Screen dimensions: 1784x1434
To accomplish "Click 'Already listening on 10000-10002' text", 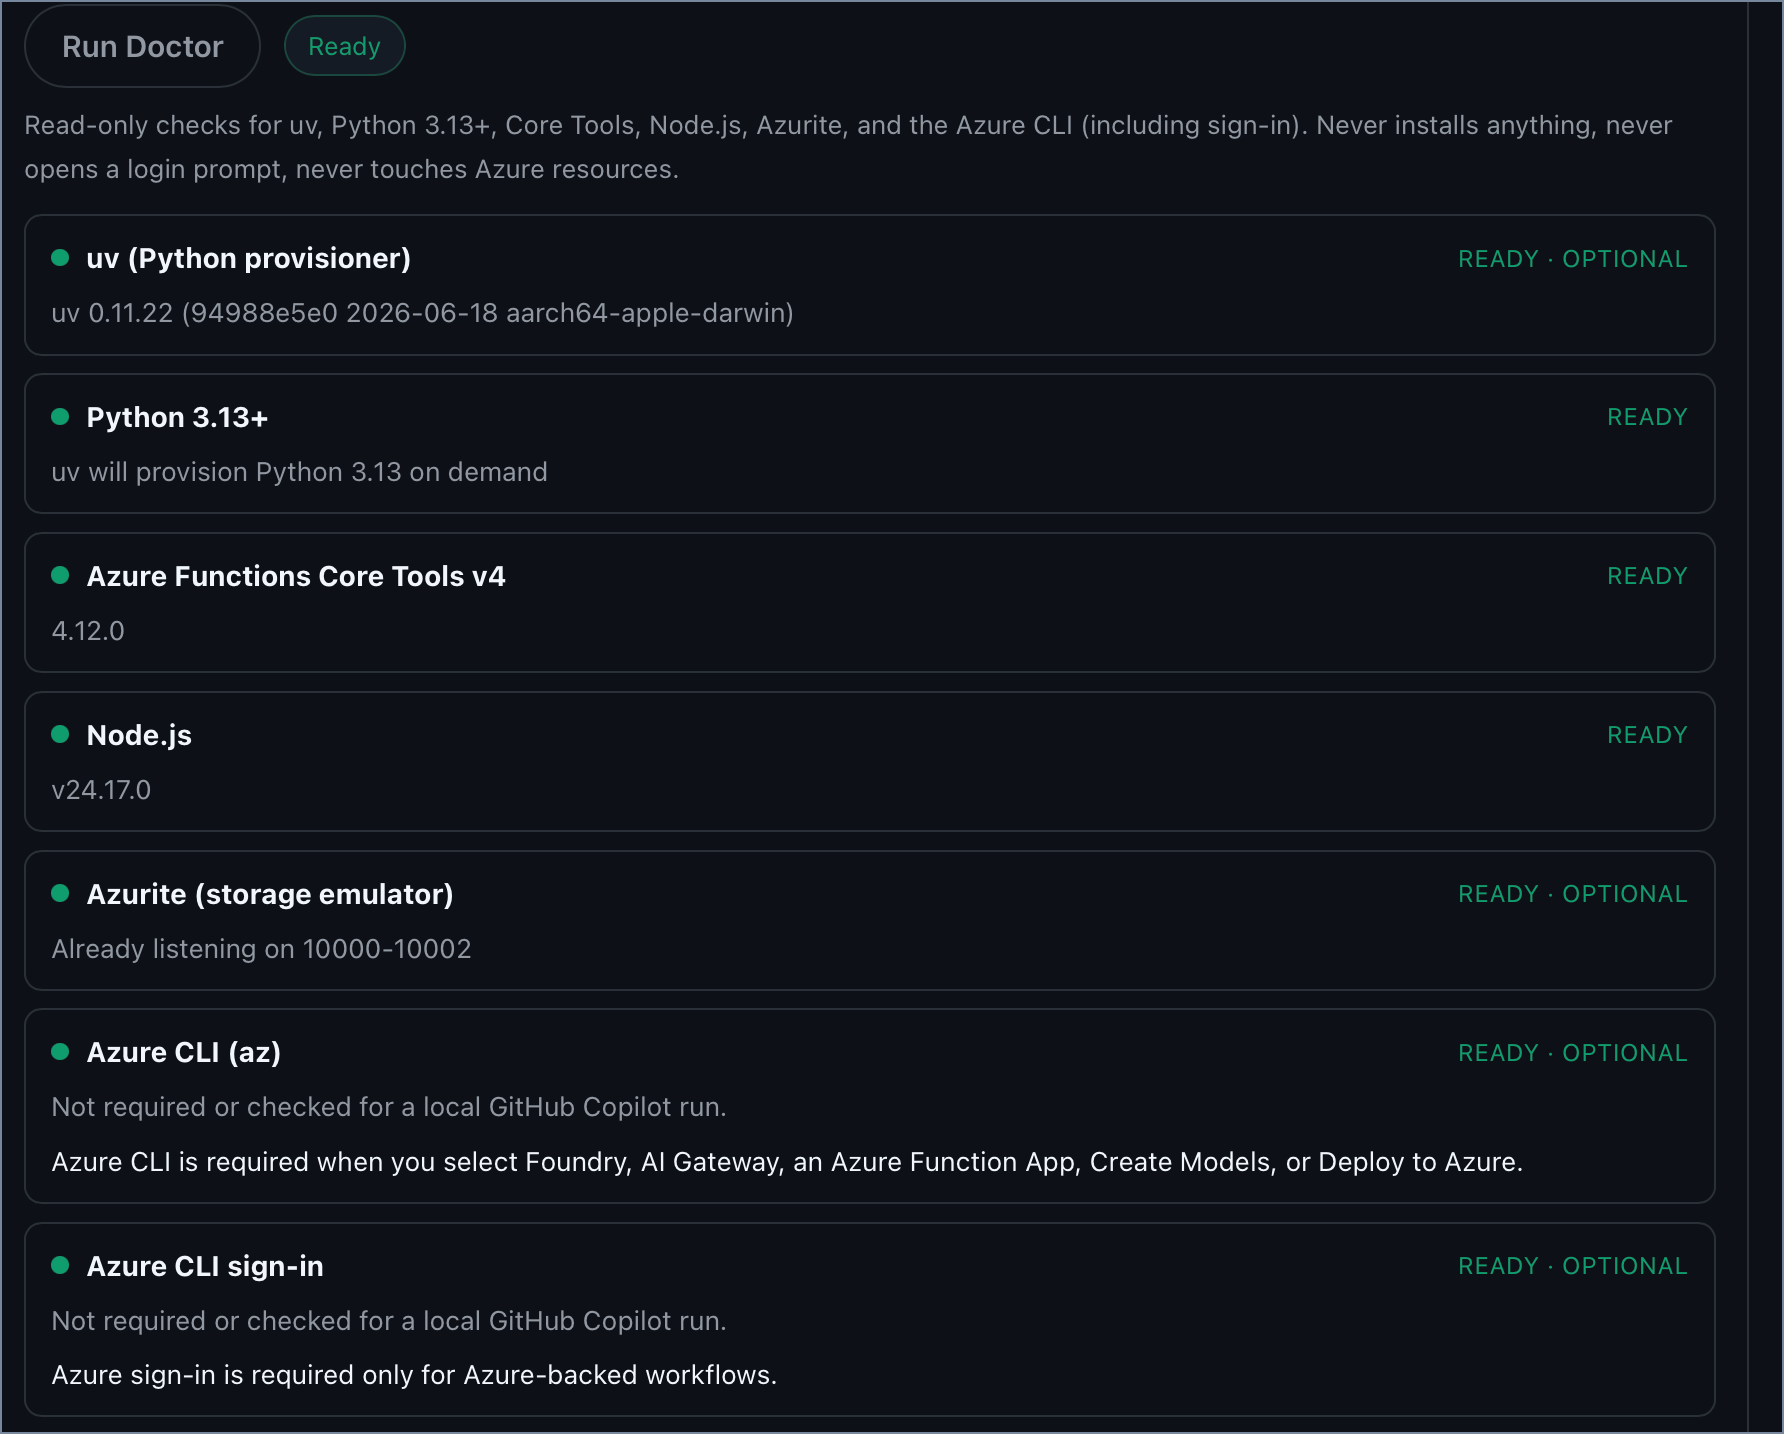I will click(x=261, y=949).
